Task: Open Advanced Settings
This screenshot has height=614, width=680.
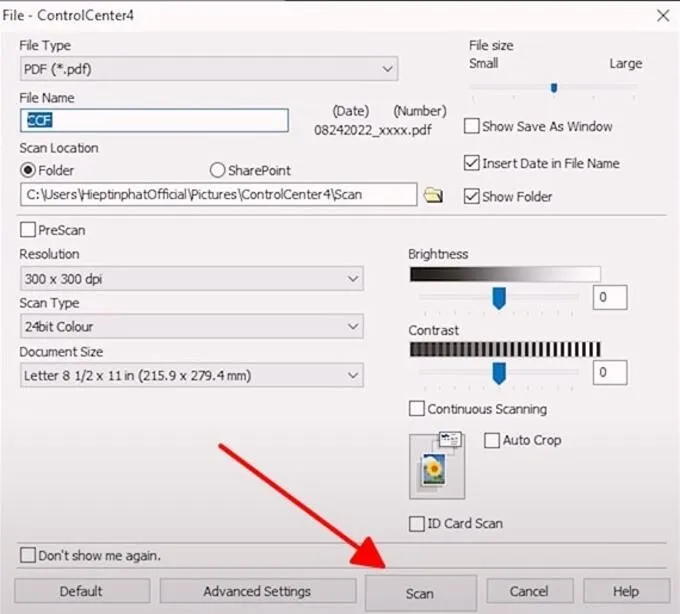Action: click(x=258, y=591)
